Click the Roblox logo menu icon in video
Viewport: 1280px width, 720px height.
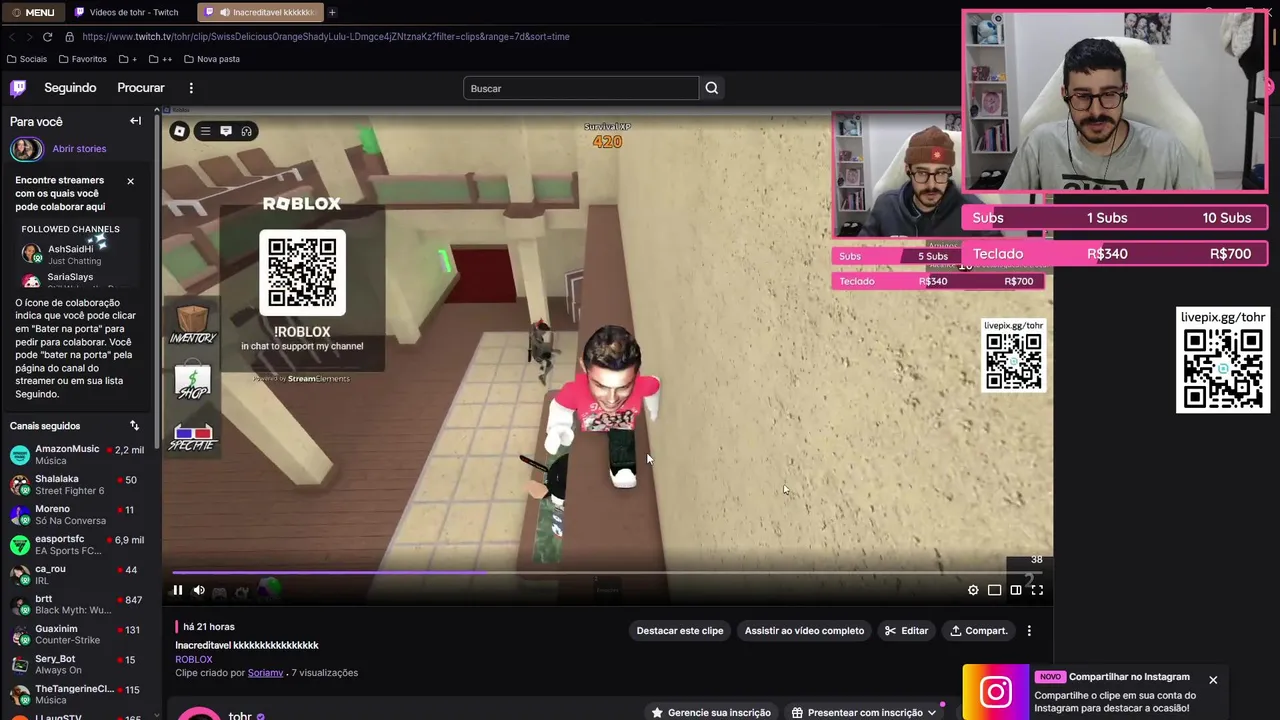point(179,131)
